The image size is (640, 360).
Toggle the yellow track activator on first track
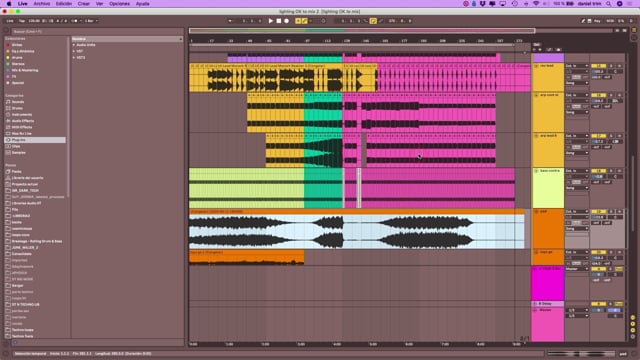click(x=598, y=66)
